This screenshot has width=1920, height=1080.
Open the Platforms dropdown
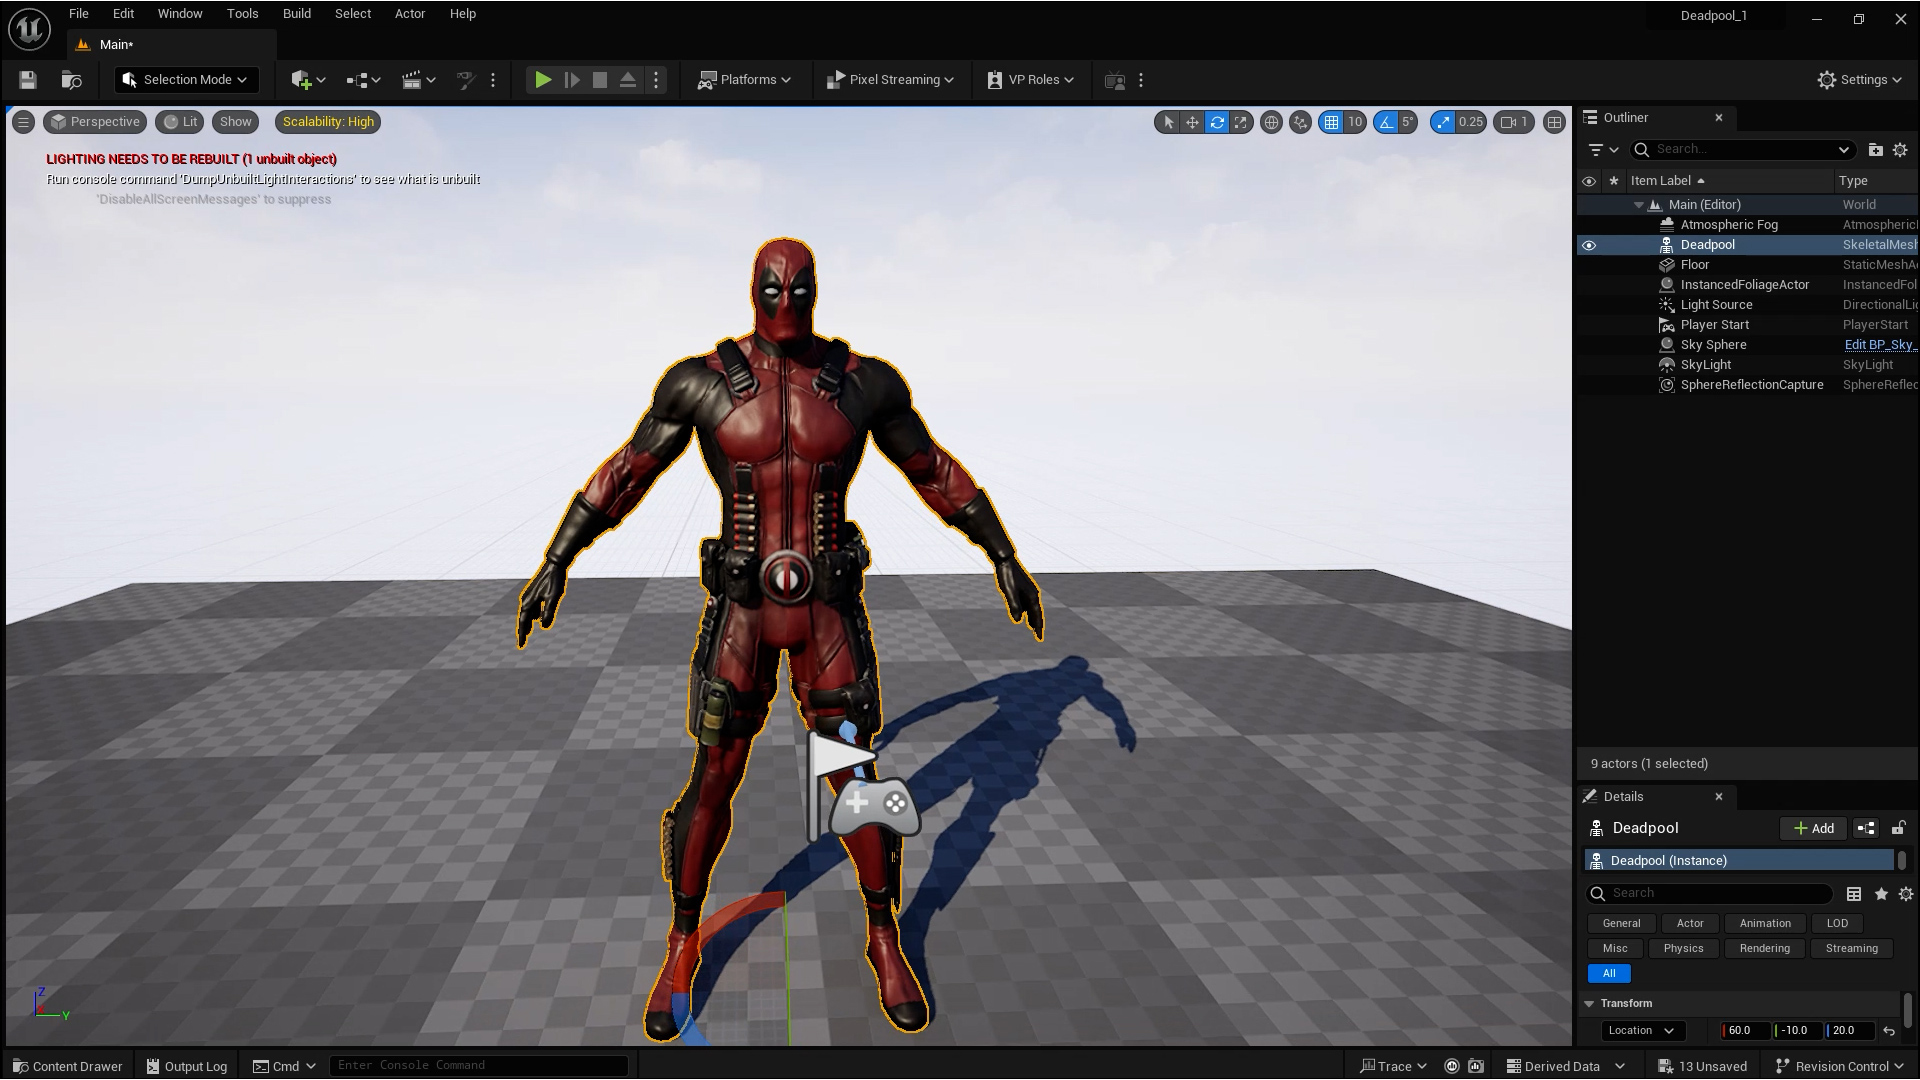tap(744, 79)
